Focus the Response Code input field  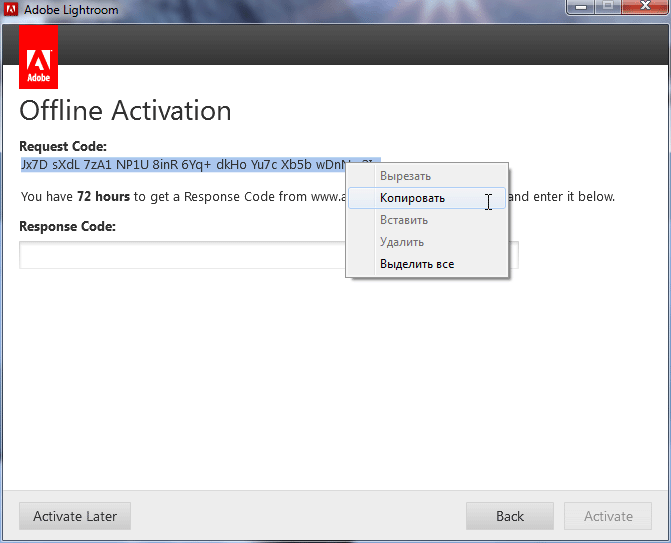(x=269, y=255)
